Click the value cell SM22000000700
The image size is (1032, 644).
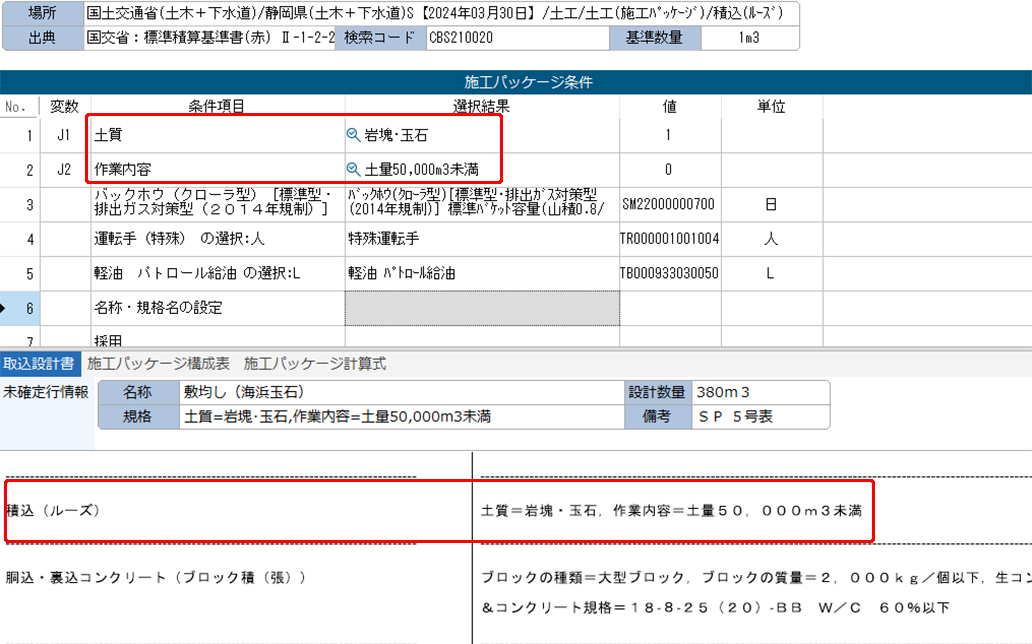pyautogui.click(x=669, y=204)
